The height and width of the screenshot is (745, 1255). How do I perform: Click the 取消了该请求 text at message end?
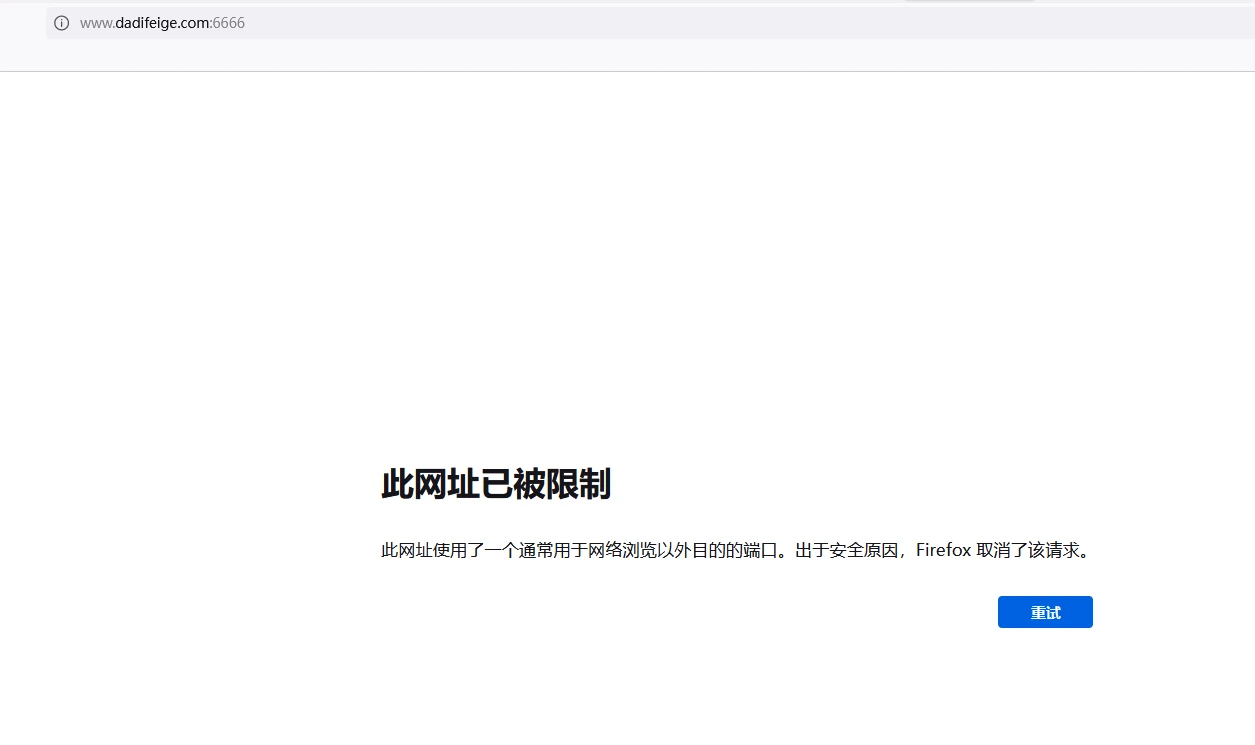tap(1030, 550)
